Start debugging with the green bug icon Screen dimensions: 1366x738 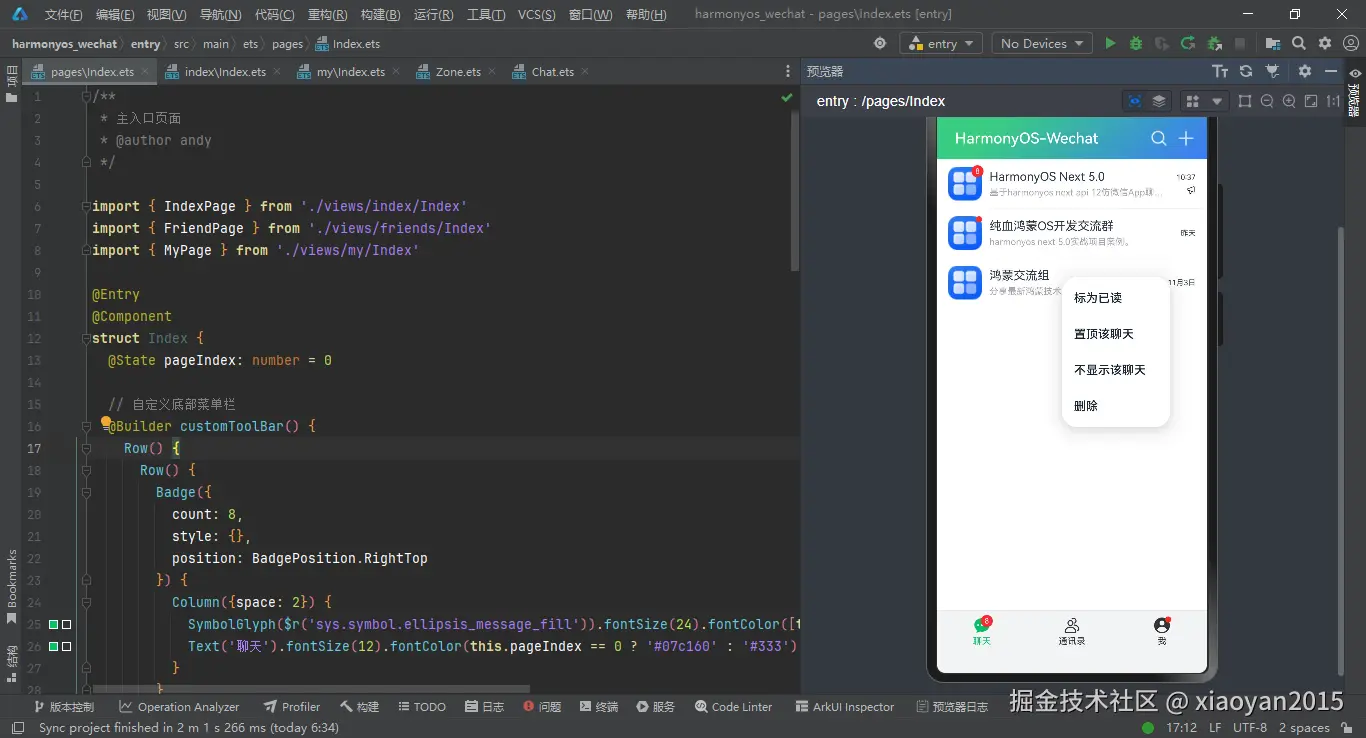[x=1136, y=43]
